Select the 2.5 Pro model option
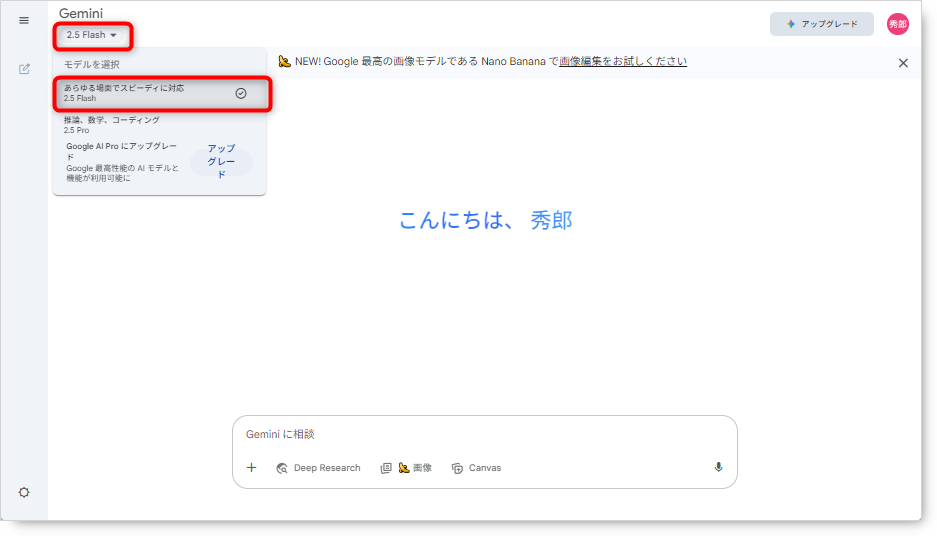Screen dimensions: 937x536 coord(160,125)
